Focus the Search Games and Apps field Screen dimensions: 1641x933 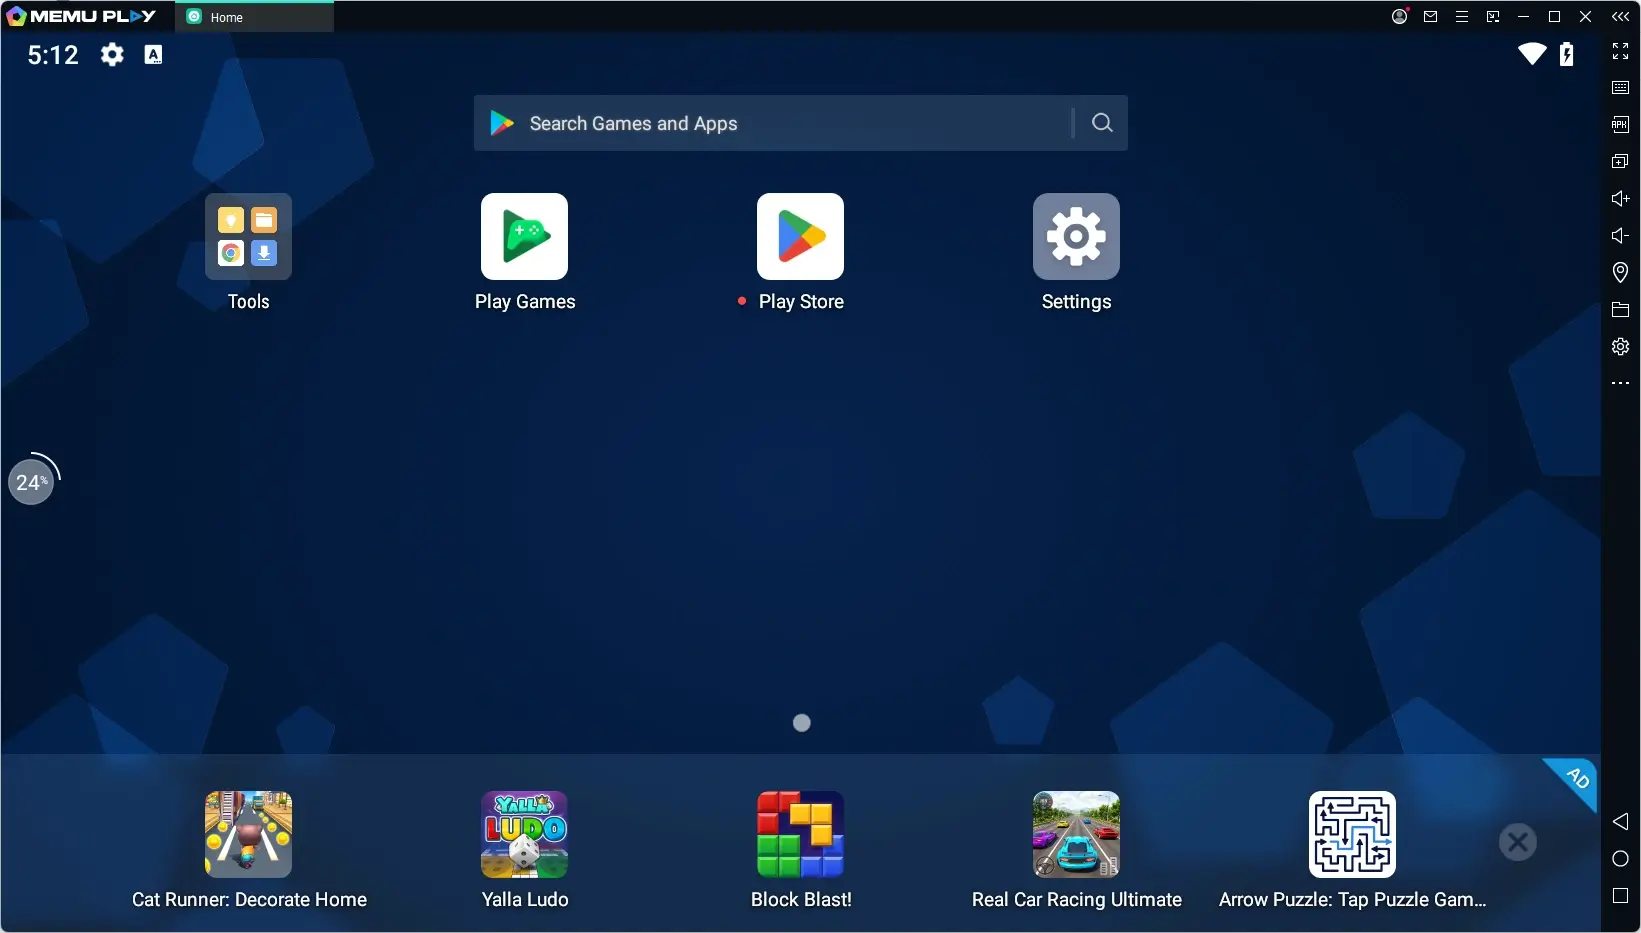[x=800, y=123]
